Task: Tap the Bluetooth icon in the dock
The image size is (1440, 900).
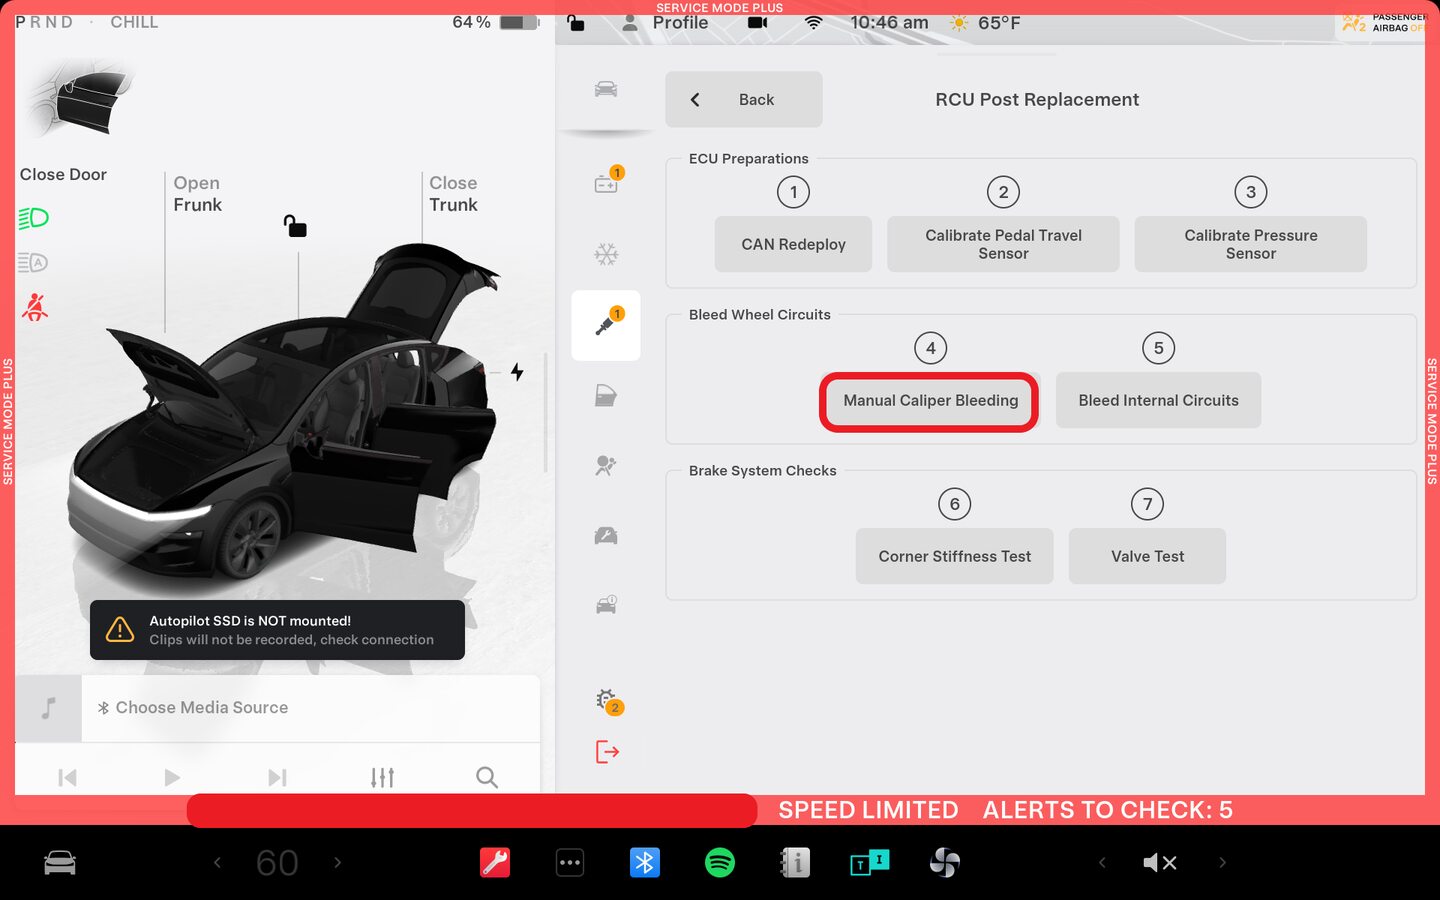Action: (644, 862)
